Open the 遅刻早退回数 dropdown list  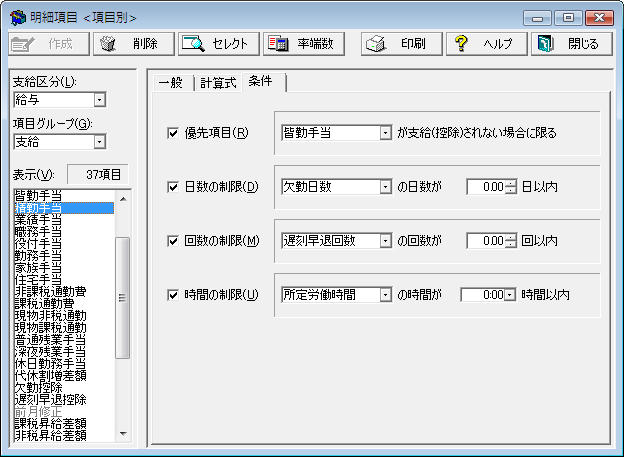385,241
